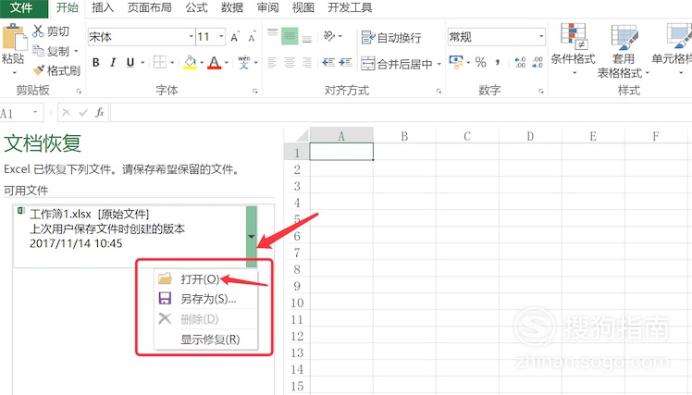The width and height of the screenshot is (692, 395).
Task: Open the 对齐方式 alignment dialog launcher
Action: (439, 91)
